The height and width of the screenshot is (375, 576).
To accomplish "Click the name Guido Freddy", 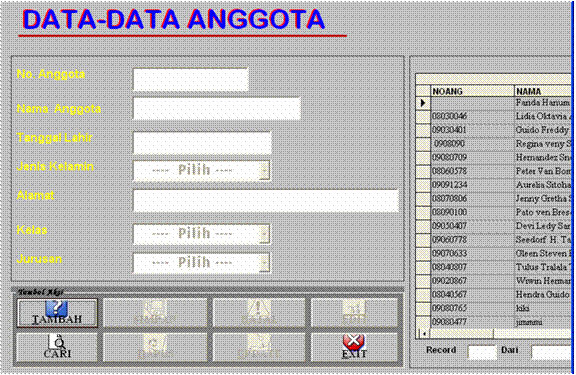I will (542, 130).
